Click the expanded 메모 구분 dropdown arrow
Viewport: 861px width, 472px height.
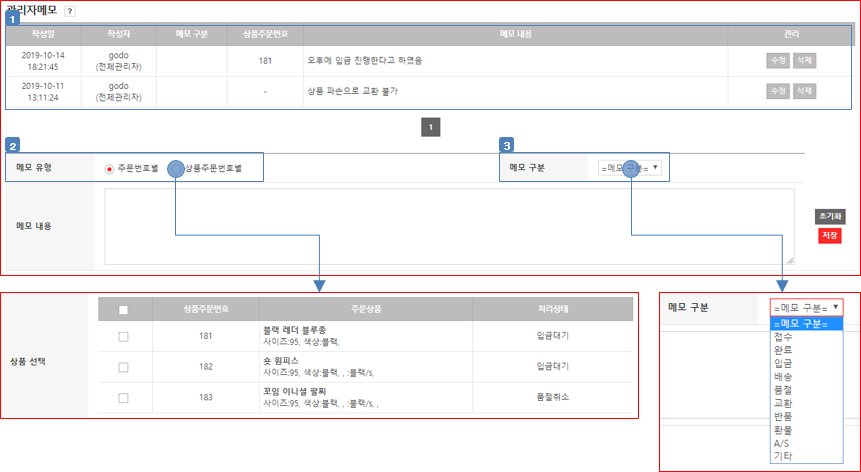tap(836, 307)
